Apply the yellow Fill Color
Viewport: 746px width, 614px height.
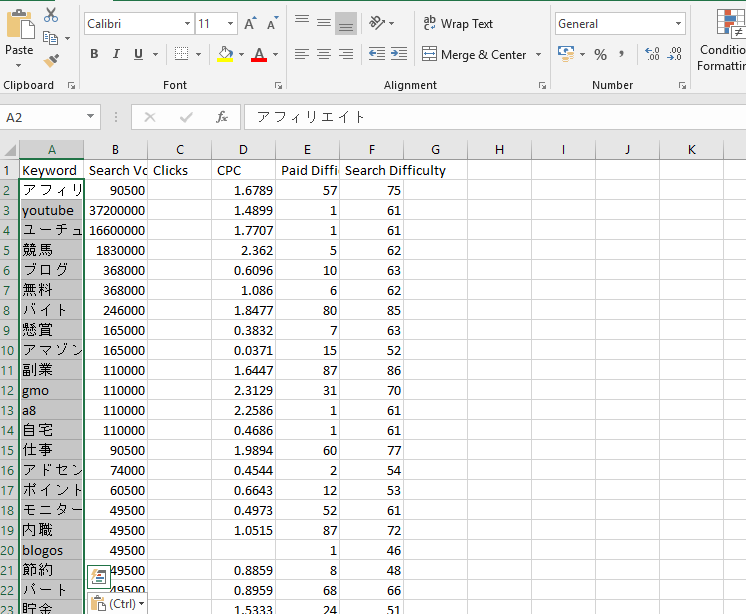click(225, 54)
